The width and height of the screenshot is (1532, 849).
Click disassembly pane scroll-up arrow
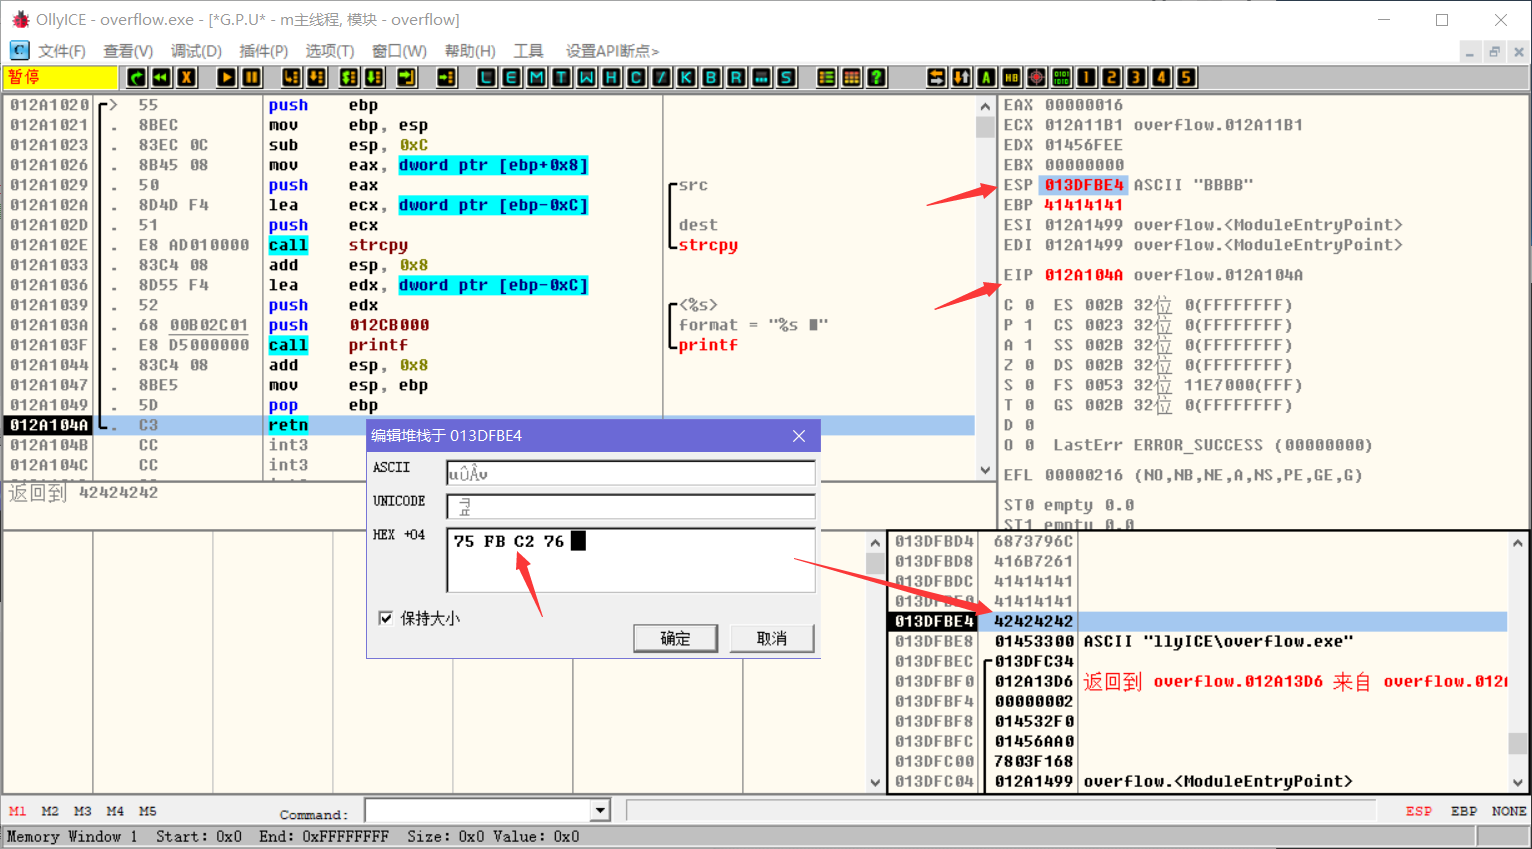(985, 106)
